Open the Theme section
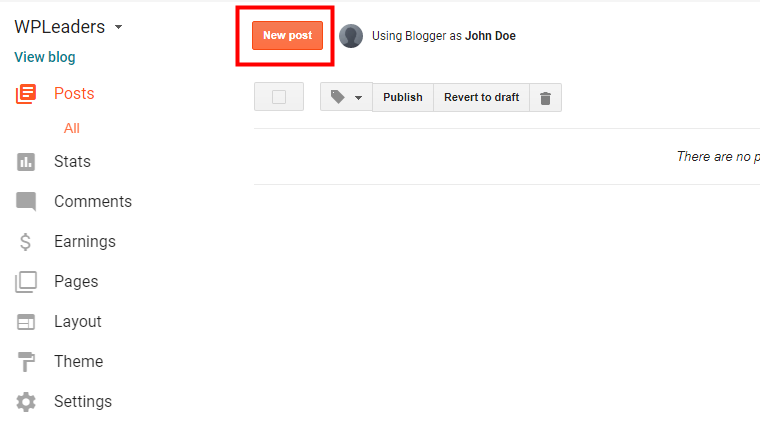This screenshot has width=760, height=427. (x=79, y=362)
